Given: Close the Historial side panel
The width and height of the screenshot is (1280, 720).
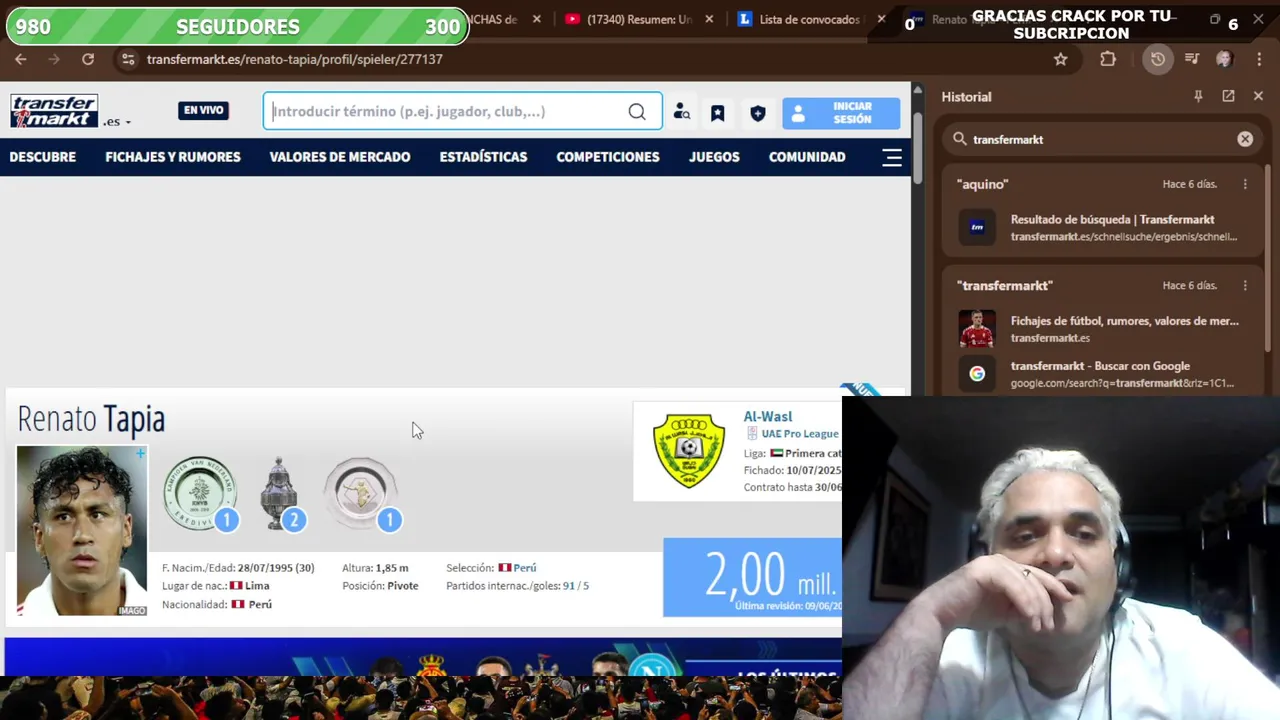Looking at the screenshot, I should 1258,96.
